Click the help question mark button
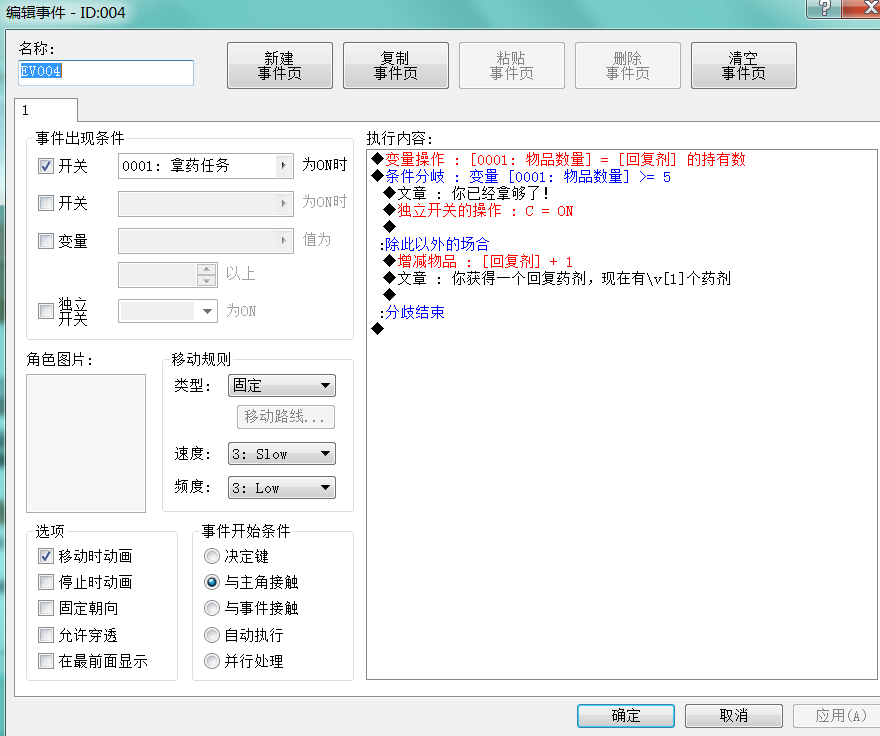880x736 pixels. pos(824,8)
